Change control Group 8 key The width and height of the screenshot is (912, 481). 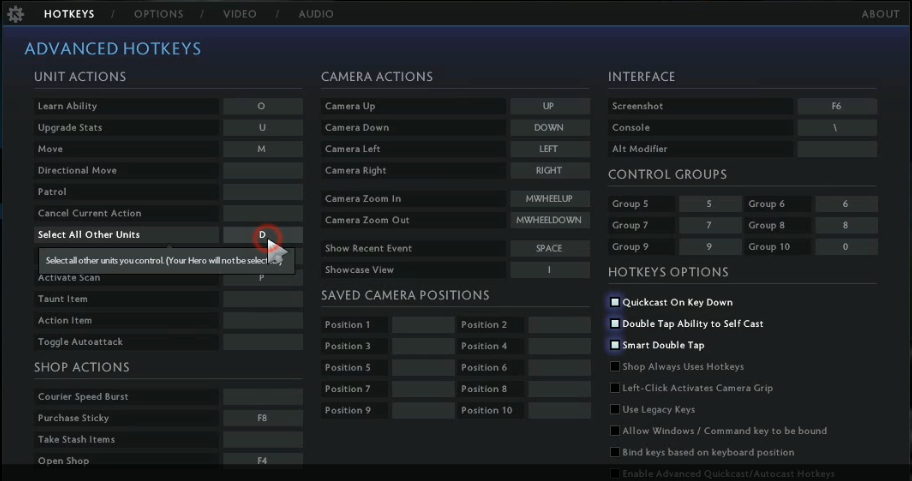pos(846,225)
